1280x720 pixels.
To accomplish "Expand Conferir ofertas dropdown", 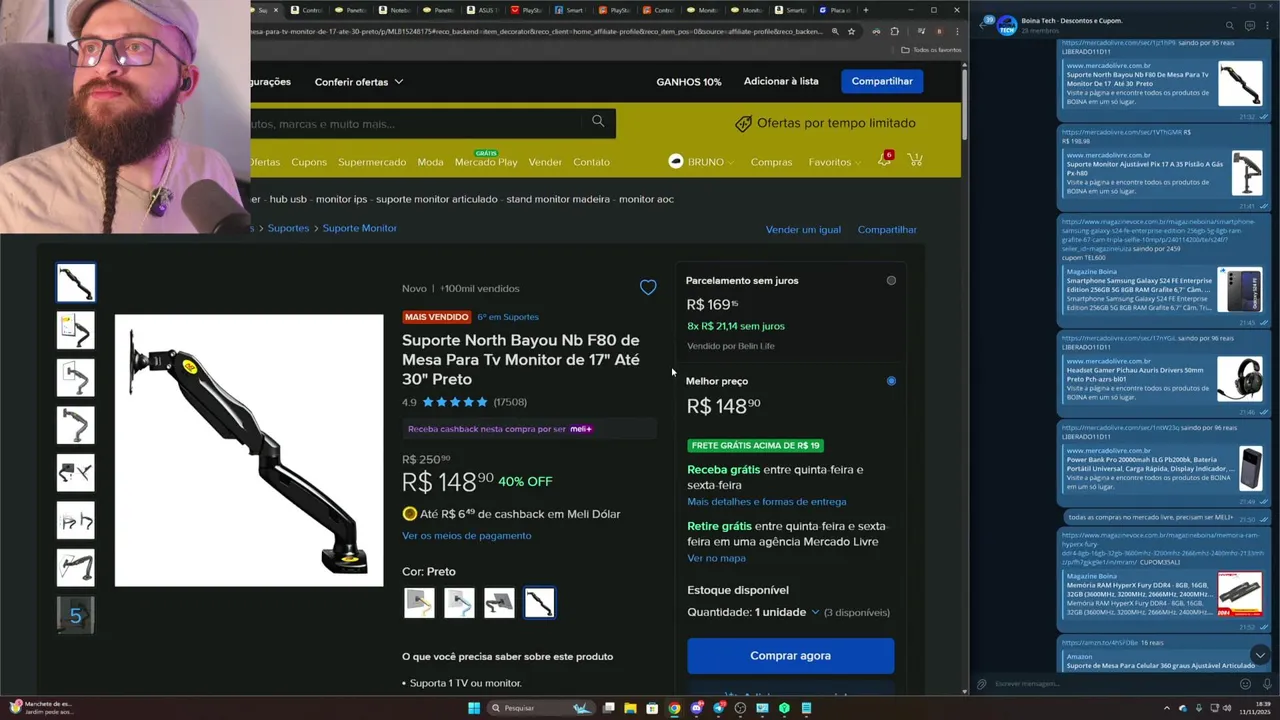I will tap(359, 81).
